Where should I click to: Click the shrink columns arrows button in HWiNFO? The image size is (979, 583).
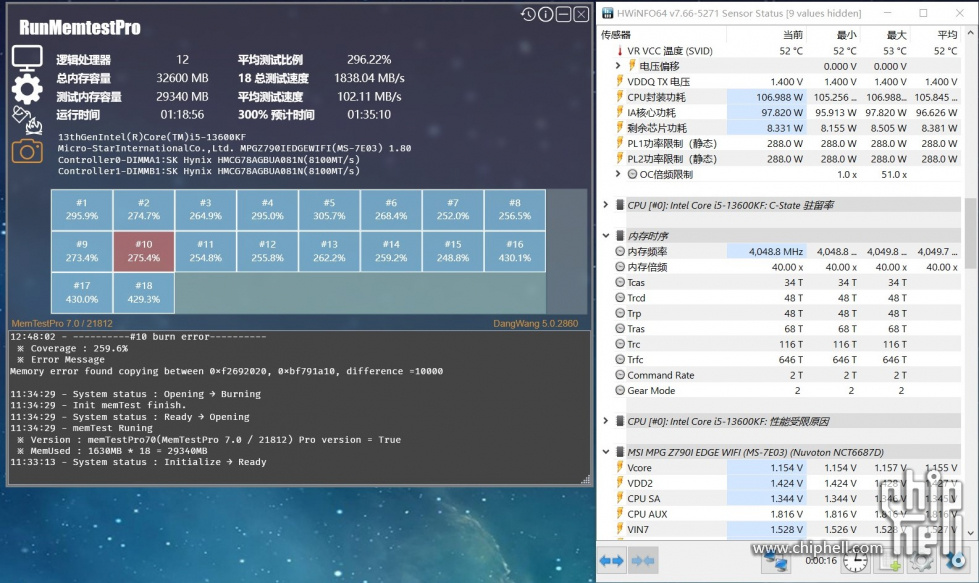(x=643, y=561)
